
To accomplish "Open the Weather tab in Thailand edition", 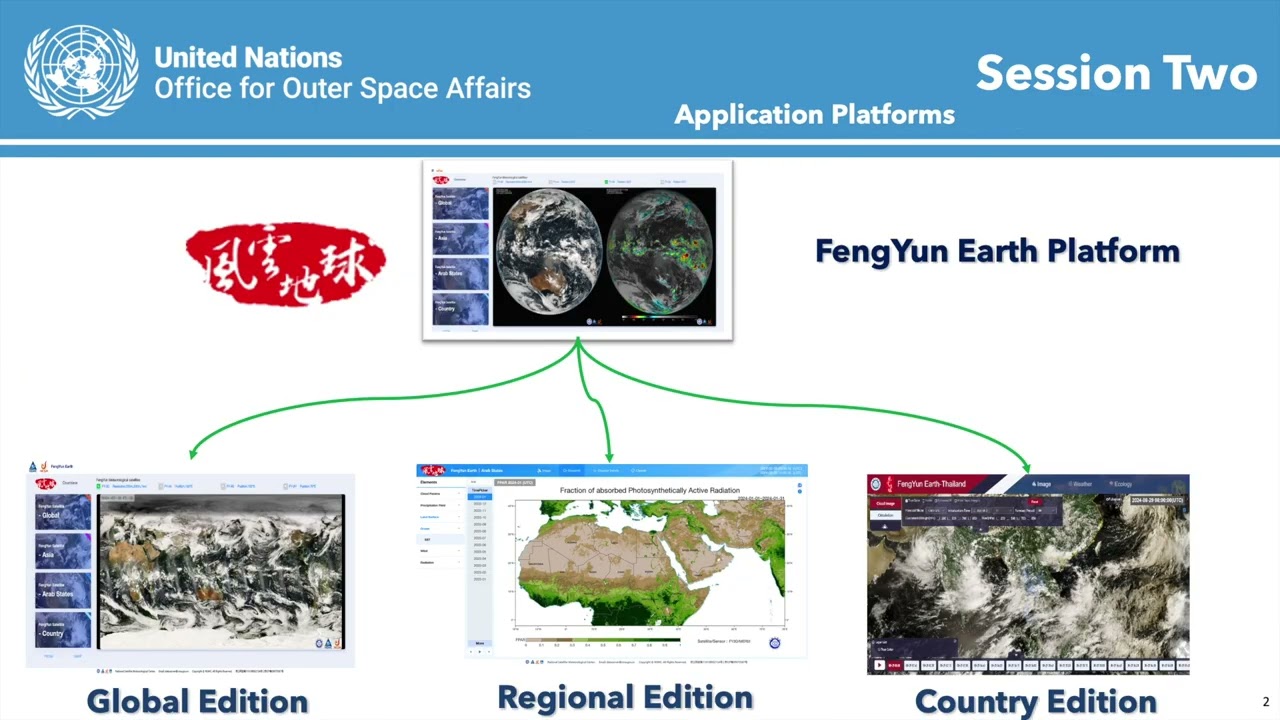I will (x=1082, y=484).
